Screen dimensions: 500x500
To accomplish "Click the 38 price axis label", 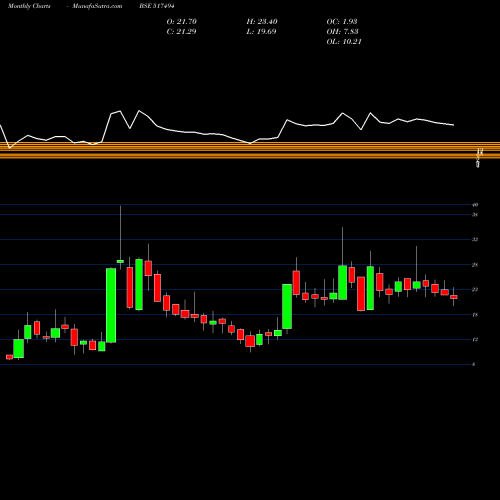I will (475, 215).
